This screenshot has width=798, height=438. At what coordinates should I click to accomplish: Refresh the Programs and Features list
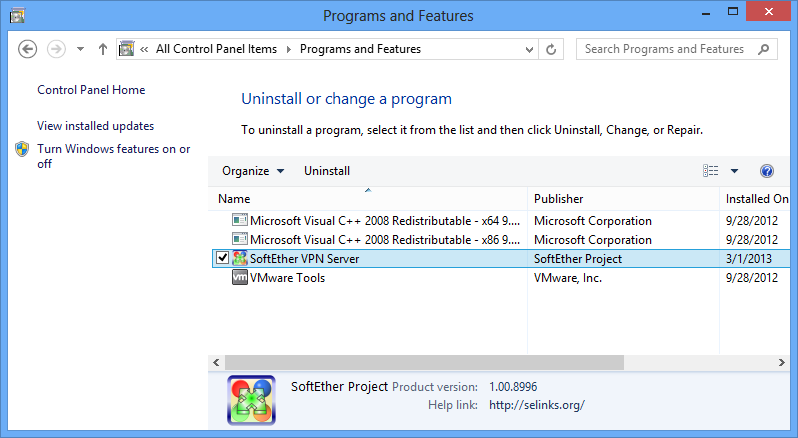pos(551,49)
